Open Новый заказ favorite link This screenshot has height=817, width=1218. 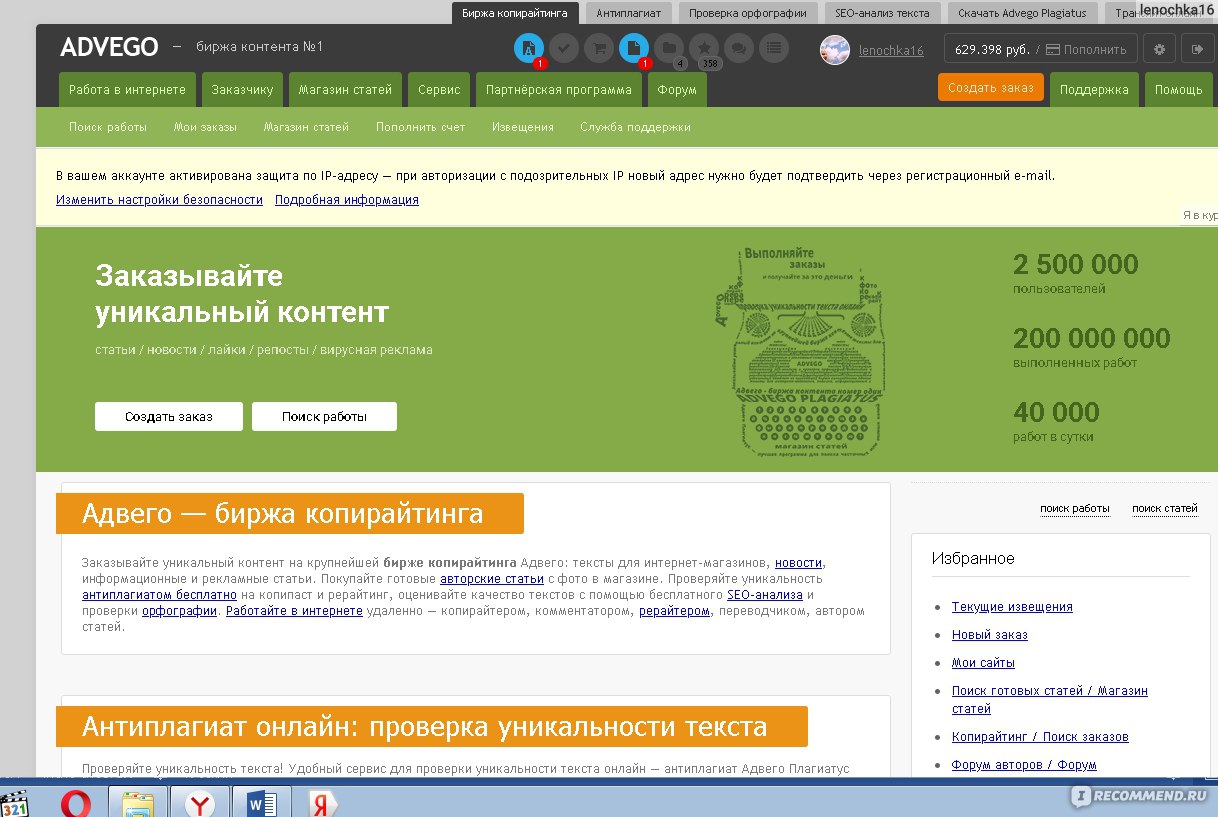coord(990,635)
